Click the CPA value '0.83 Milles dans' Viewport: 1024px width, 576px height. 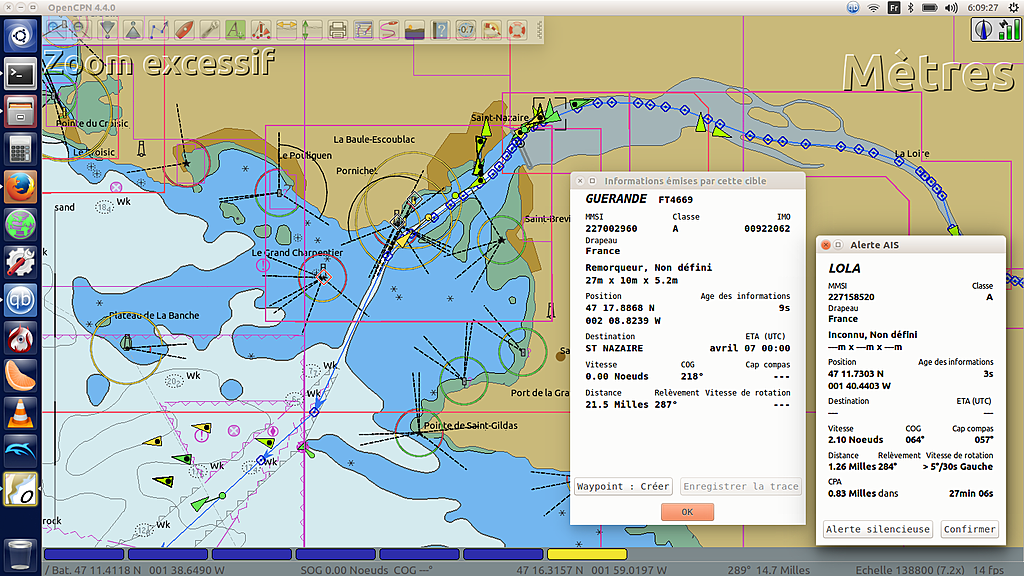pos(863,493)
